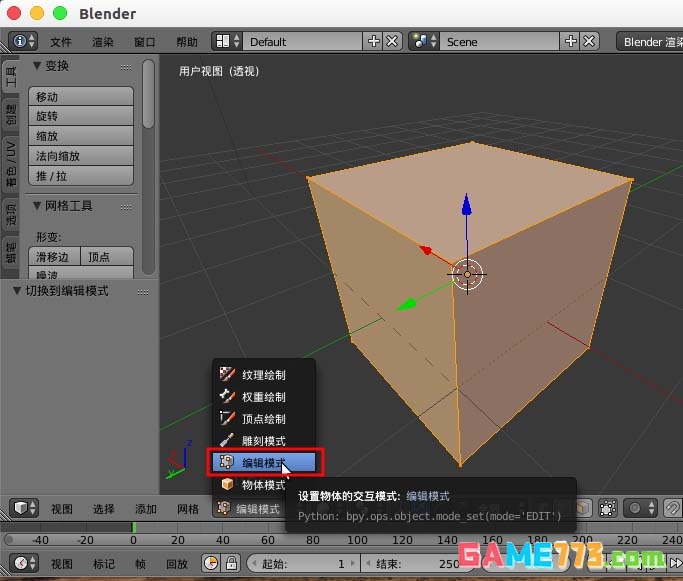The height and width of the screenshot is (581, 683).
Task: Open the scene browse icon
Action: coord(424,41)
